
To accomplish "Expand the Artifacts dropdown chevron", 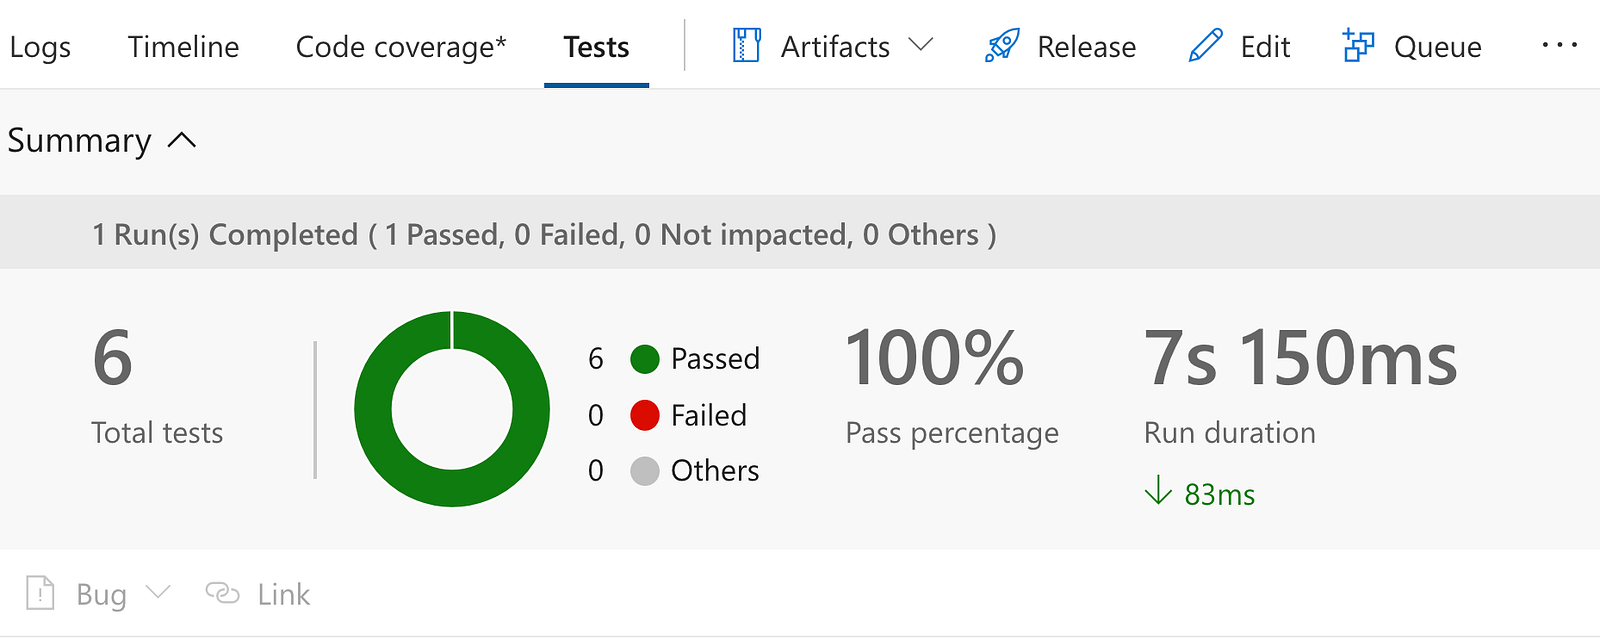I will (x=921, y=45).
